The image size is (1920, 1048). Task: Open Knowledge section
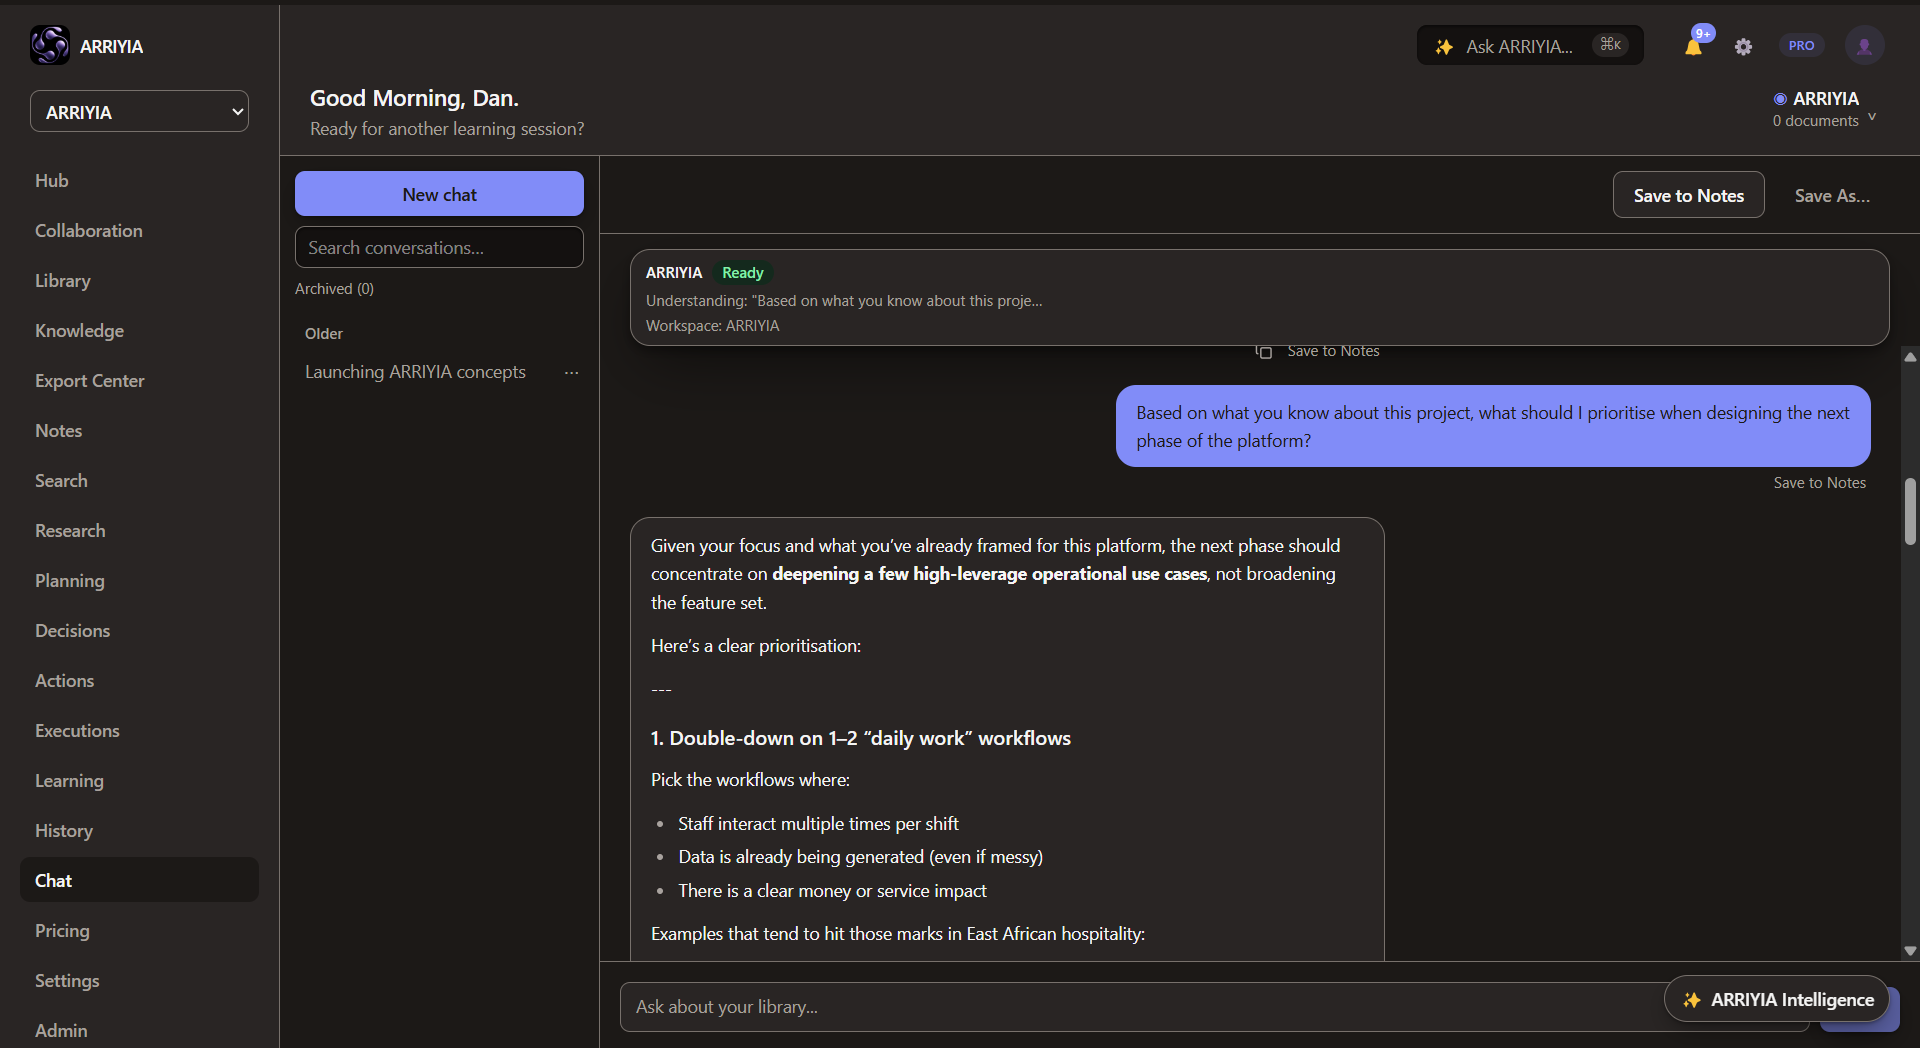coord(80,331)
